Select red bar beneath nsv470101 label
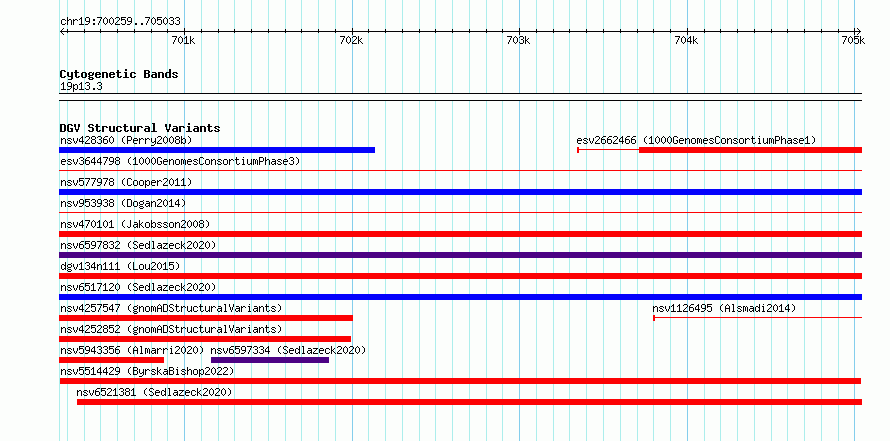 (x=460, y=234)
